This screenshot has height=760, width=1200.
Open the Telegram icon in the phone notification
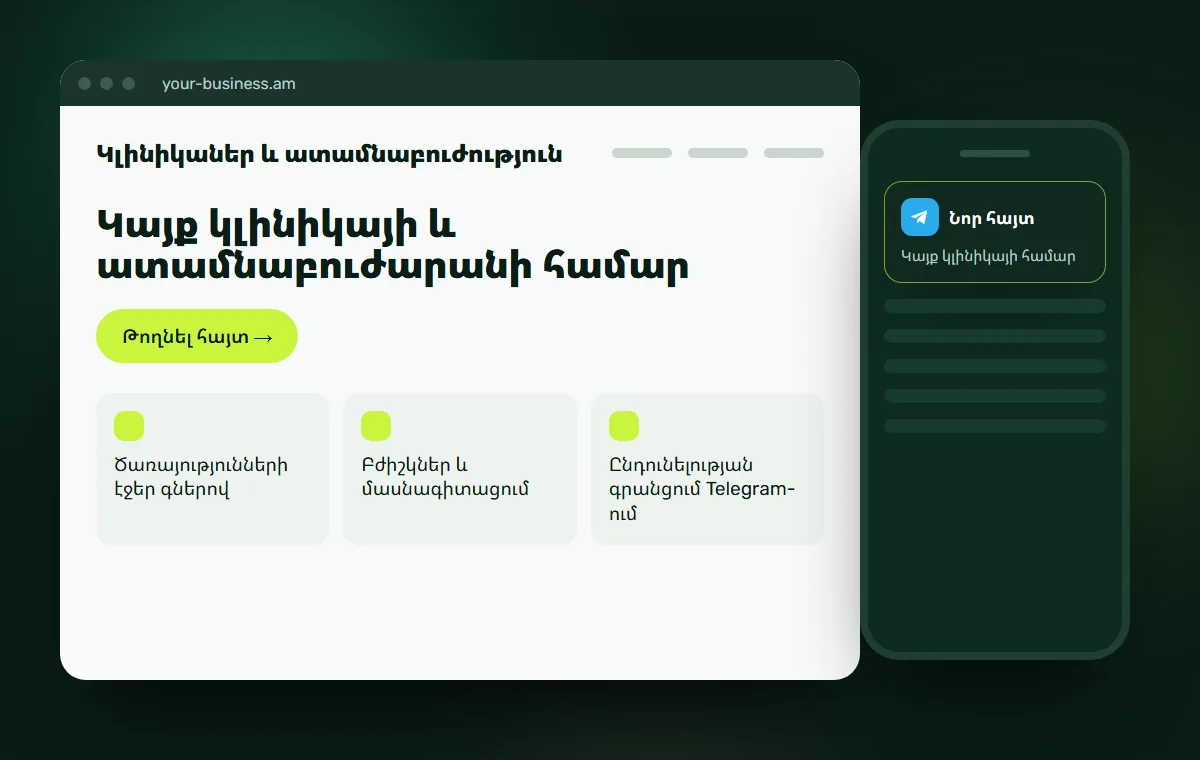point(920,217)
